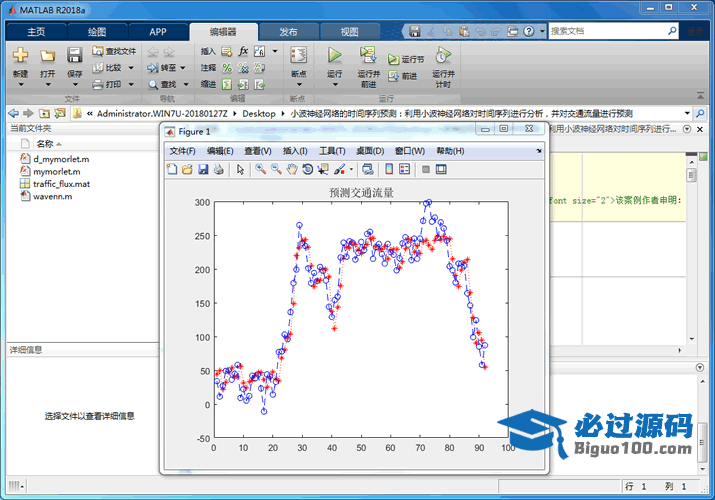Expand the 运行 dropdown arrow
This screenshot has width=715, height=500.
tap(335, 84)
